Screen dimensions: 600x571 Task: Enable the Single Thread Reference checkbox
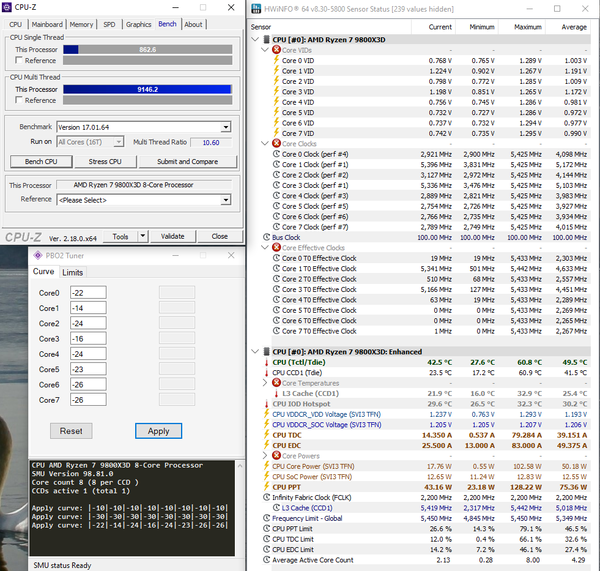coord(19,60)
